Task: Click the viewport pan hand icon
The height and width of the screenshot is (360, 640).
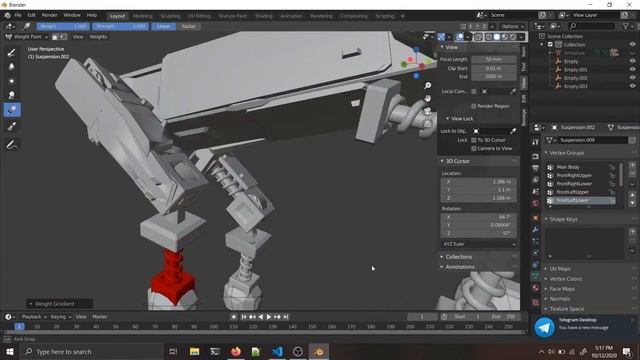Action: tap(427, 98)
